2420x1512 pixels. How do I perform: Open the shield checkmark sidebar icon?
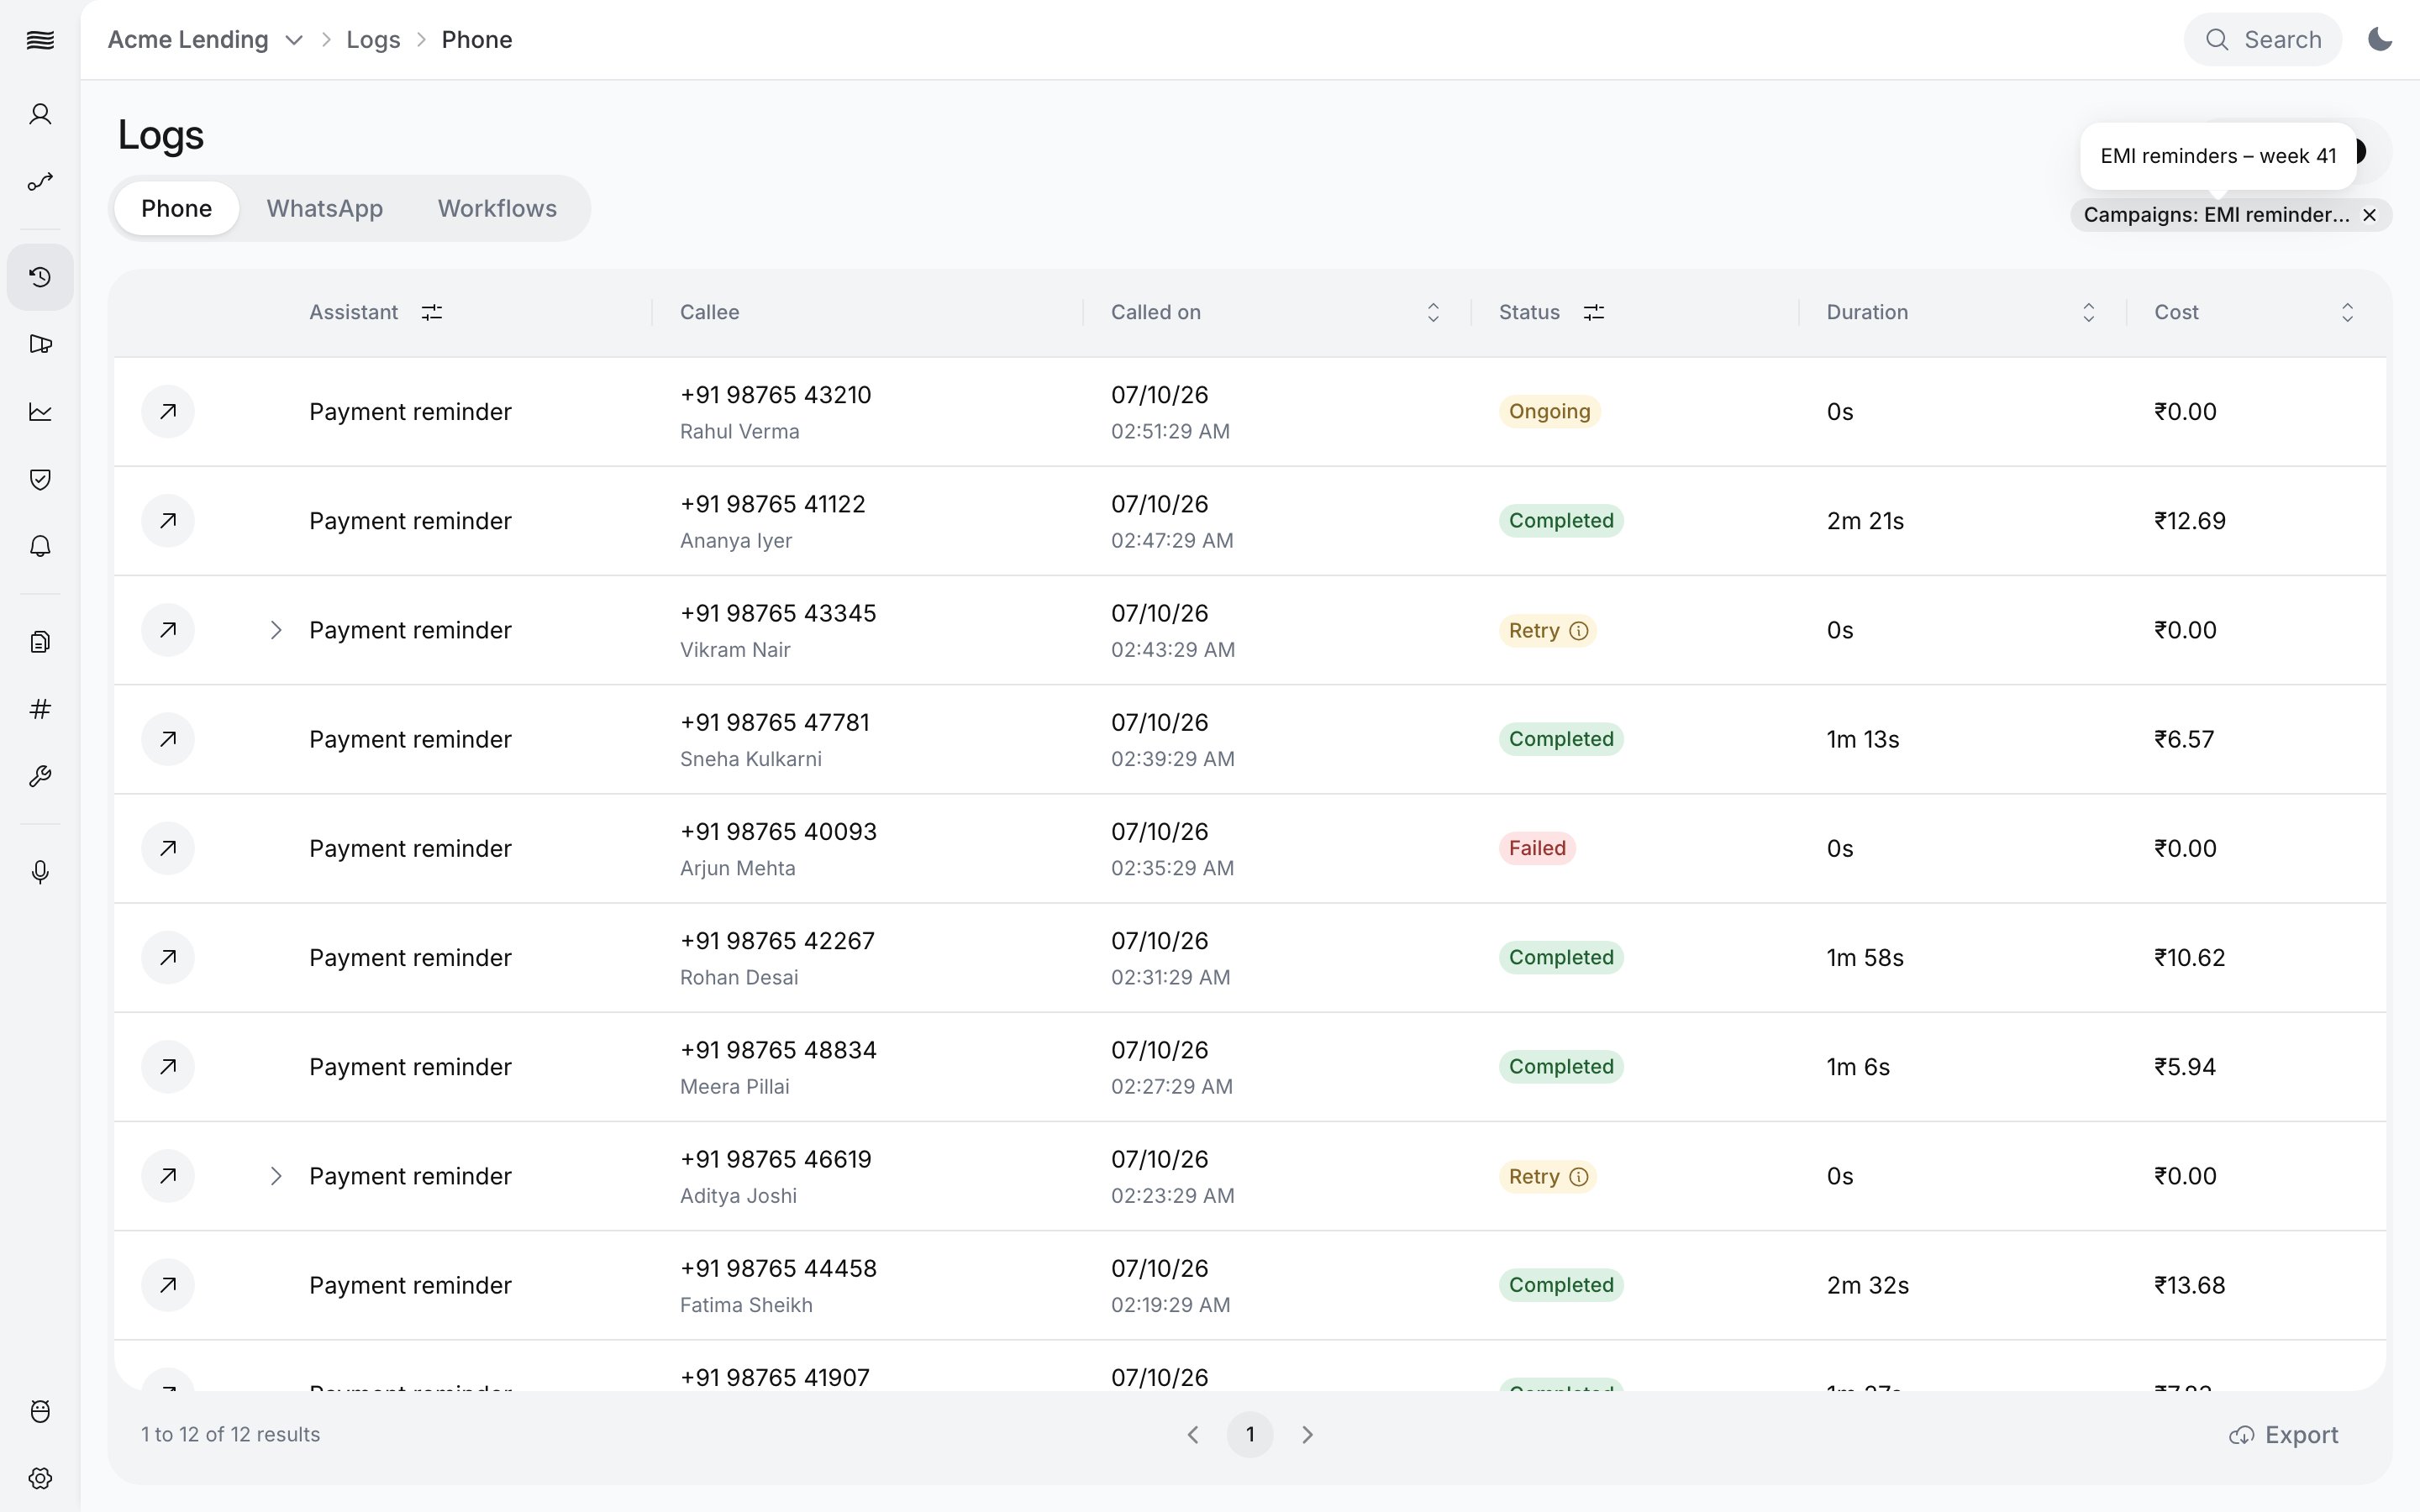click(x=40, y=479)
